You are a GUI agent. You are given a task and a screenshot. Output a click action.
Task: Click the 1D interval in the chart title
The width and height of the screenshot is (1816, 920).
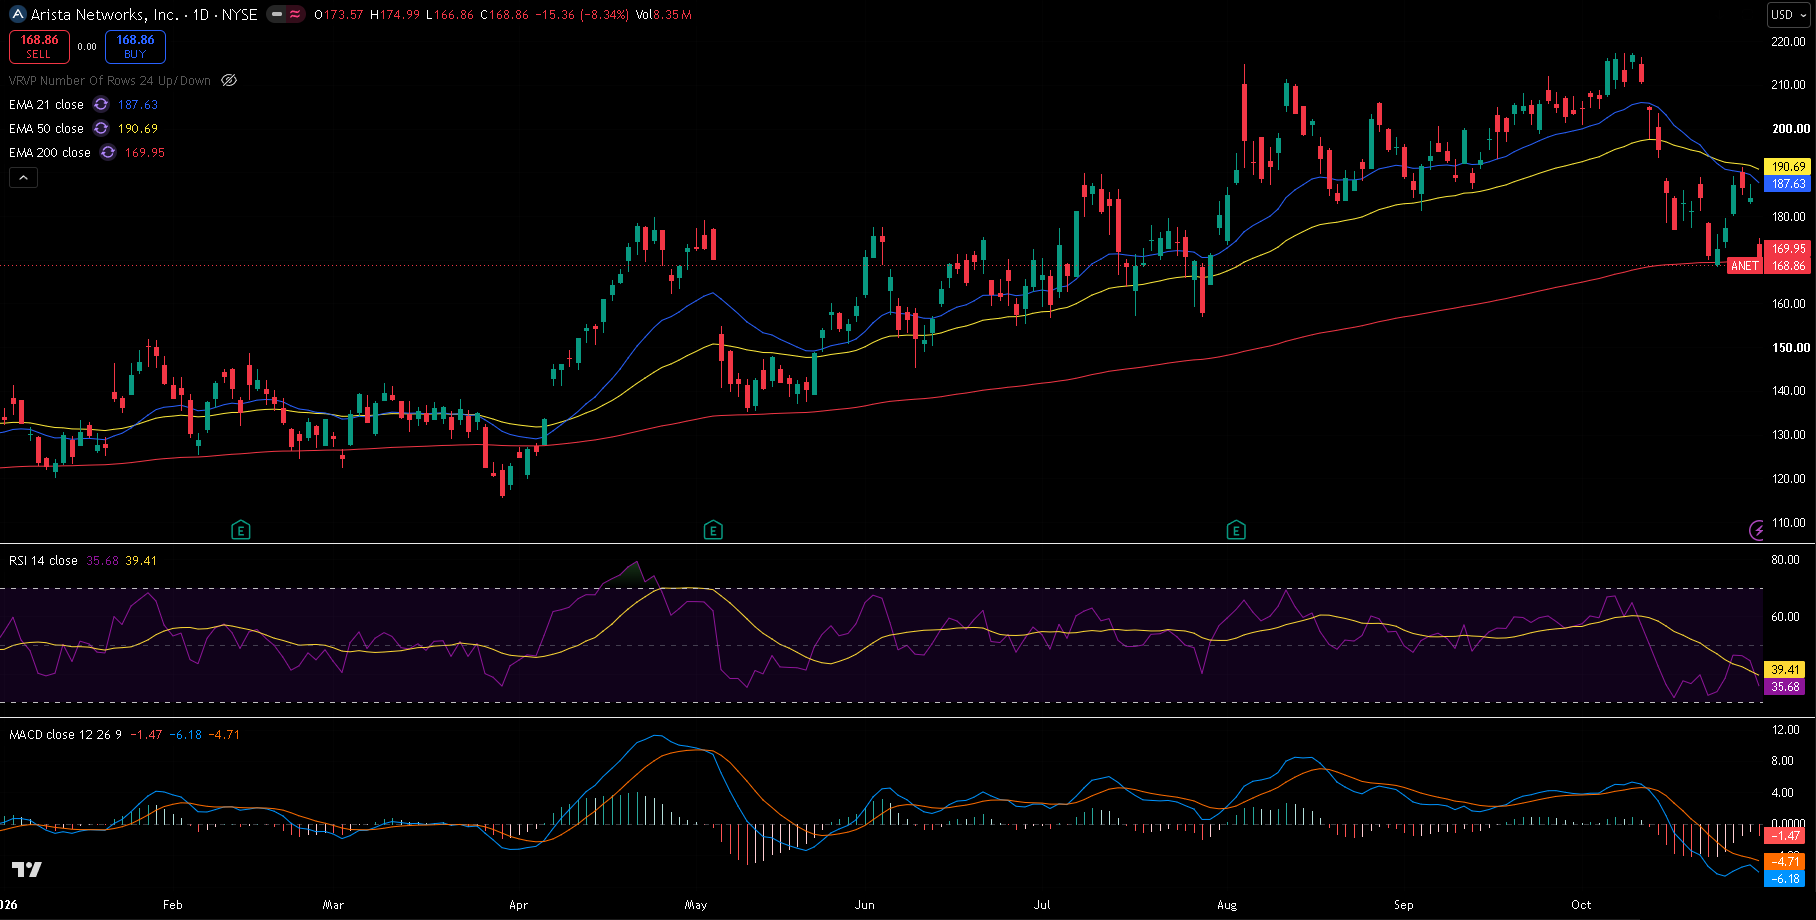[201, 15]
